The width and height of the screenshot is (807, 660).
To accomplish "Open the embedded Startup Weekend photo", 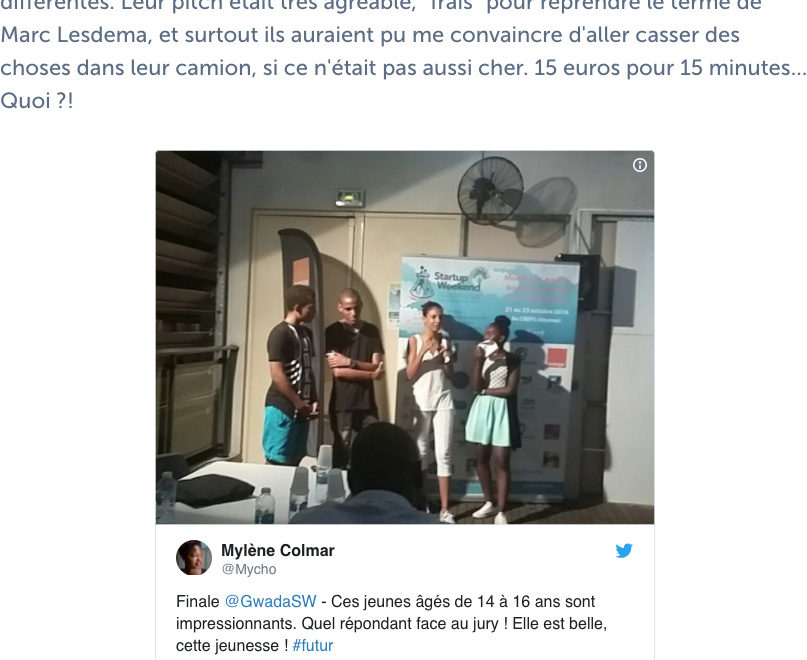I will (405, 337).
